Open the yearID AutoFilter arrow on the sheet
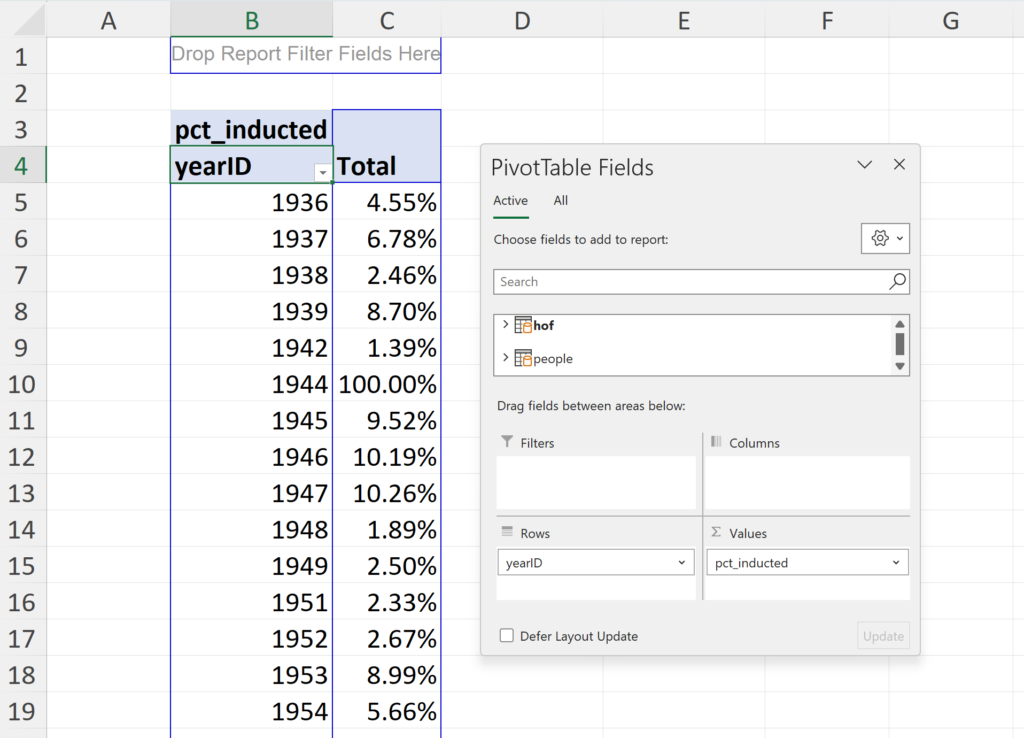This screenshot has height=738, width=1024. 322,172
